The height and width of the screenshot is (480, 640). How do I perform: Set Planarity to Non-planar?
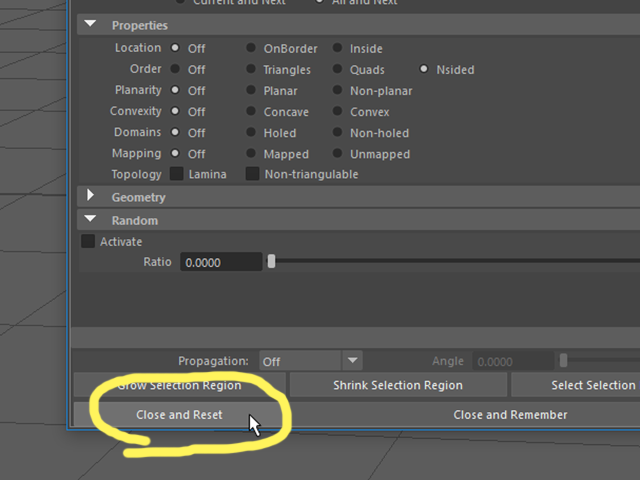[337, 89]
